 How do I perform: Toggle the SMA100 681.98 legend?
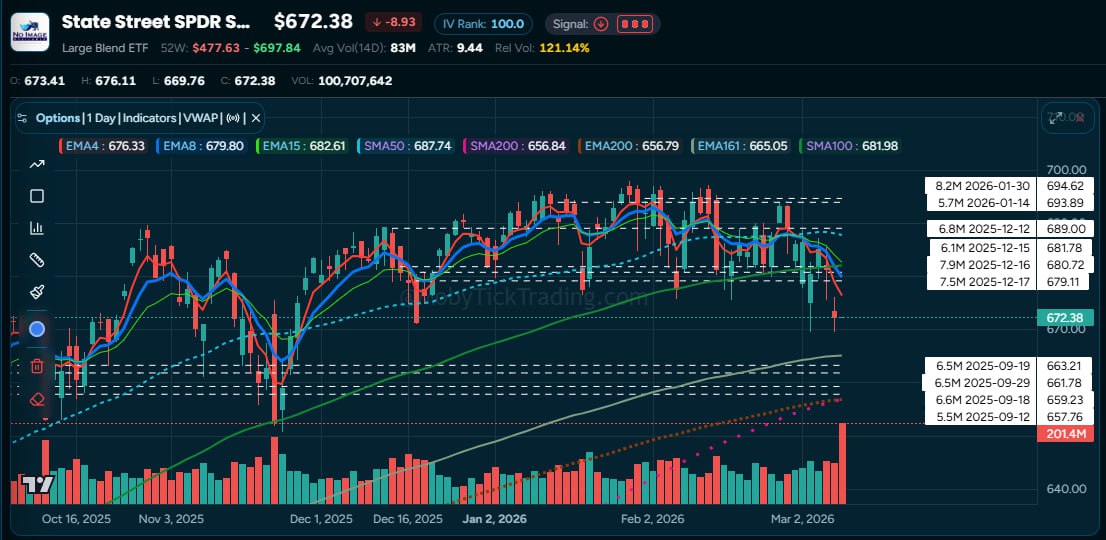[849, 146]
